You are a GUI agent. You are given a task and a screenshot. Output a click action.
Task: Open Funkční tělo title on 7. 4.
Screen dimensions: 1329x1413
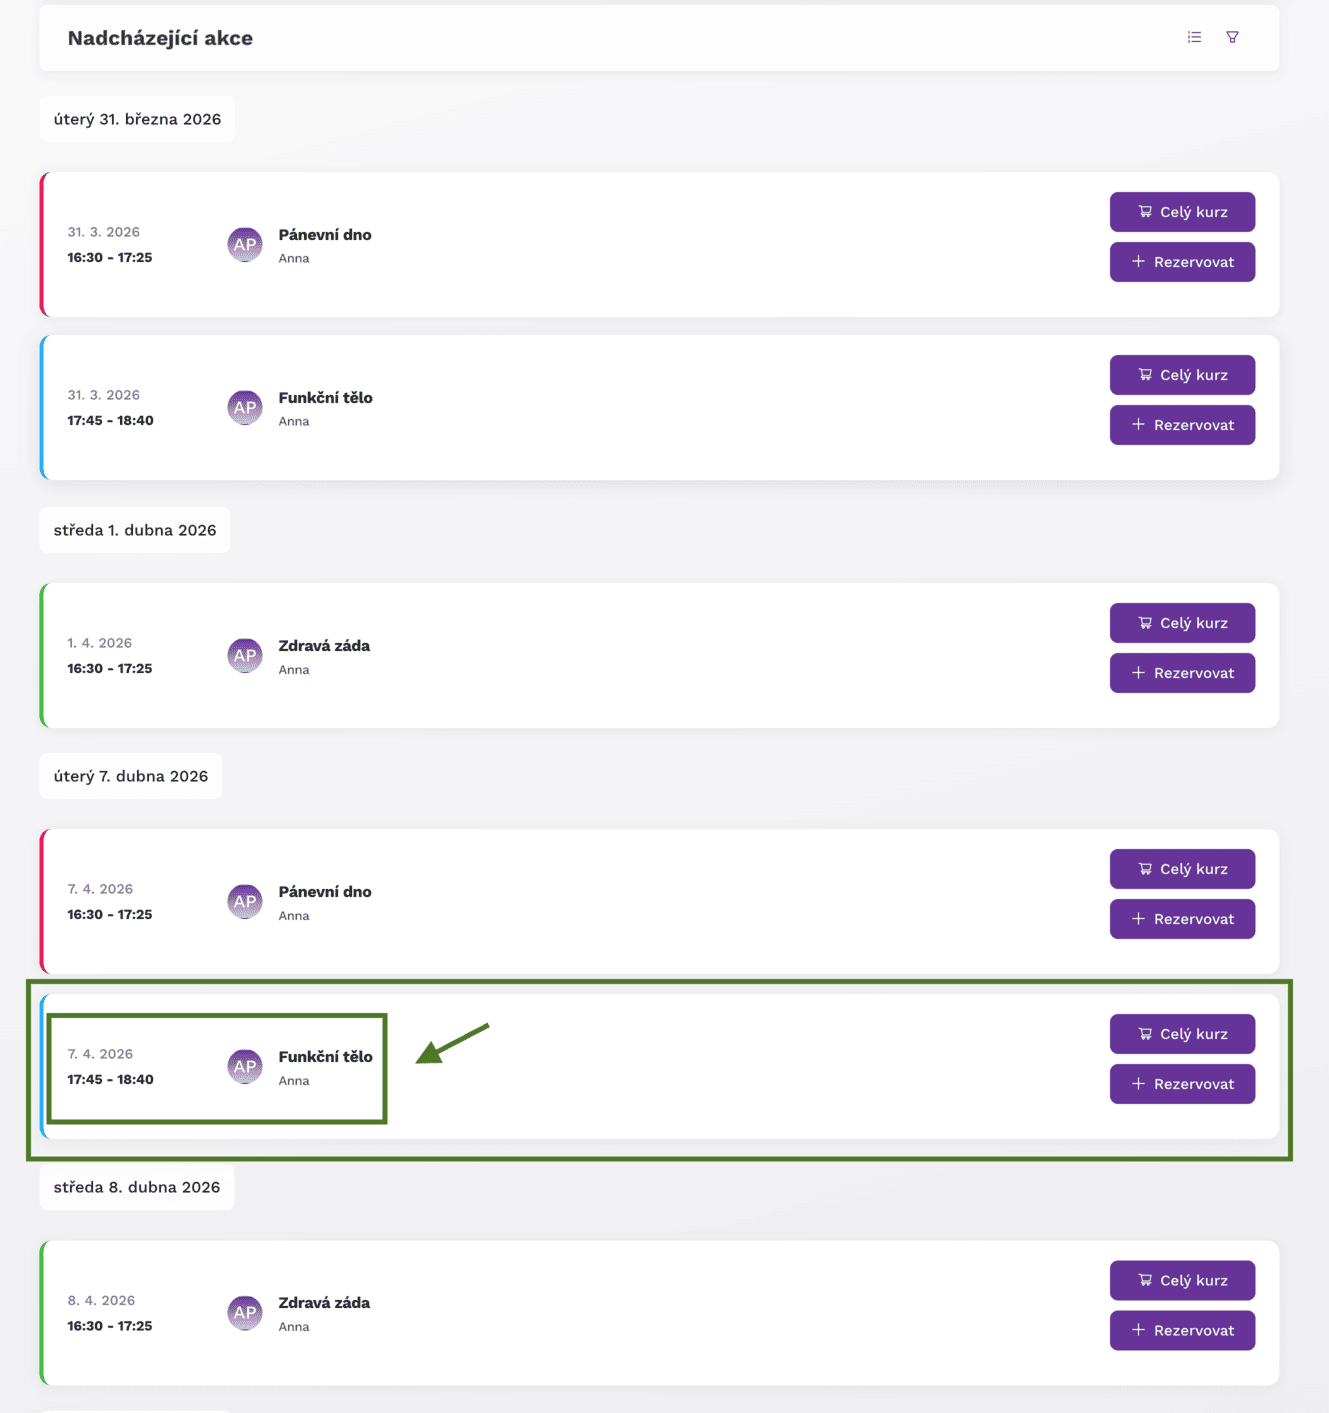click(x=325, y=1057)
